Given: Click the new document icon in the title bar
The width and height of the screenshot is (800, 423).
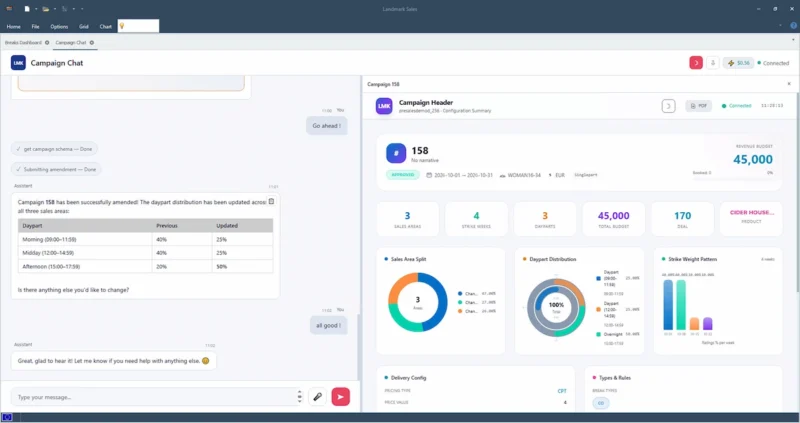Looking at the screenshot, I should pos(27,9).
